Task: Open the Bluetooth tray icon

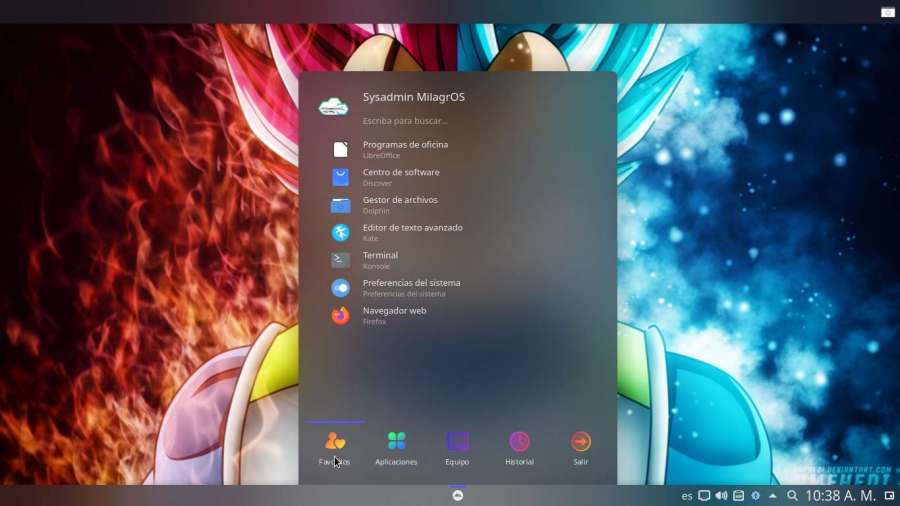Action: (756, 496)
